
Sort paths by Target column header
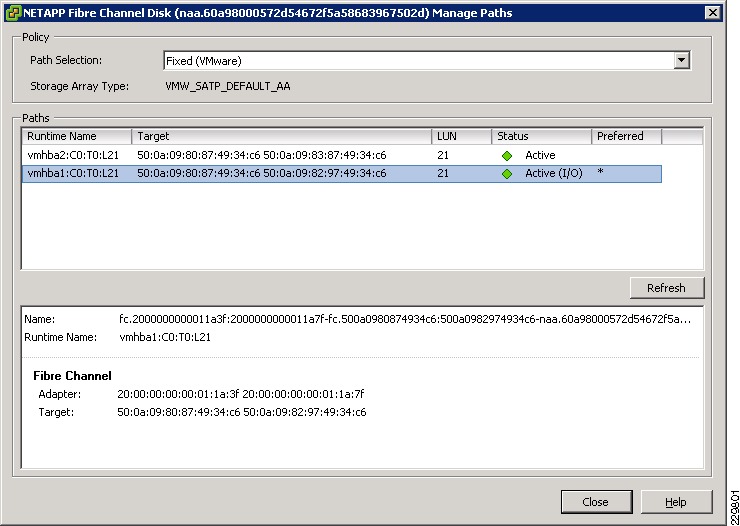pos(281,136)
